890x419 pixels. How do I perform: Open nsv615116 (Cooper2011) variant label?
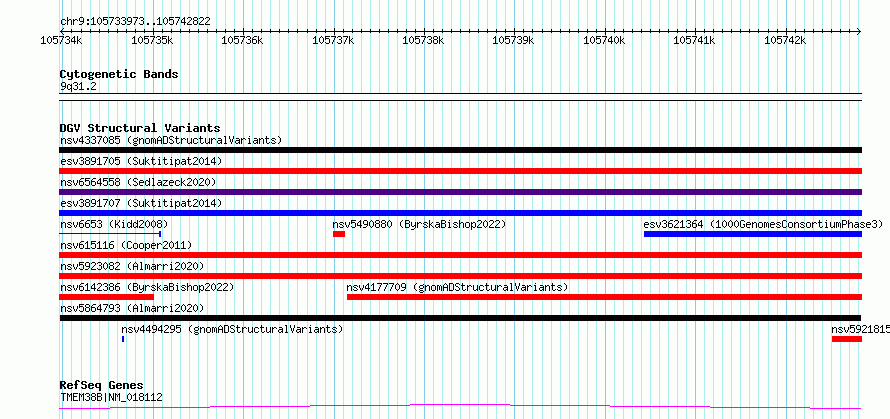click(126, 245)
